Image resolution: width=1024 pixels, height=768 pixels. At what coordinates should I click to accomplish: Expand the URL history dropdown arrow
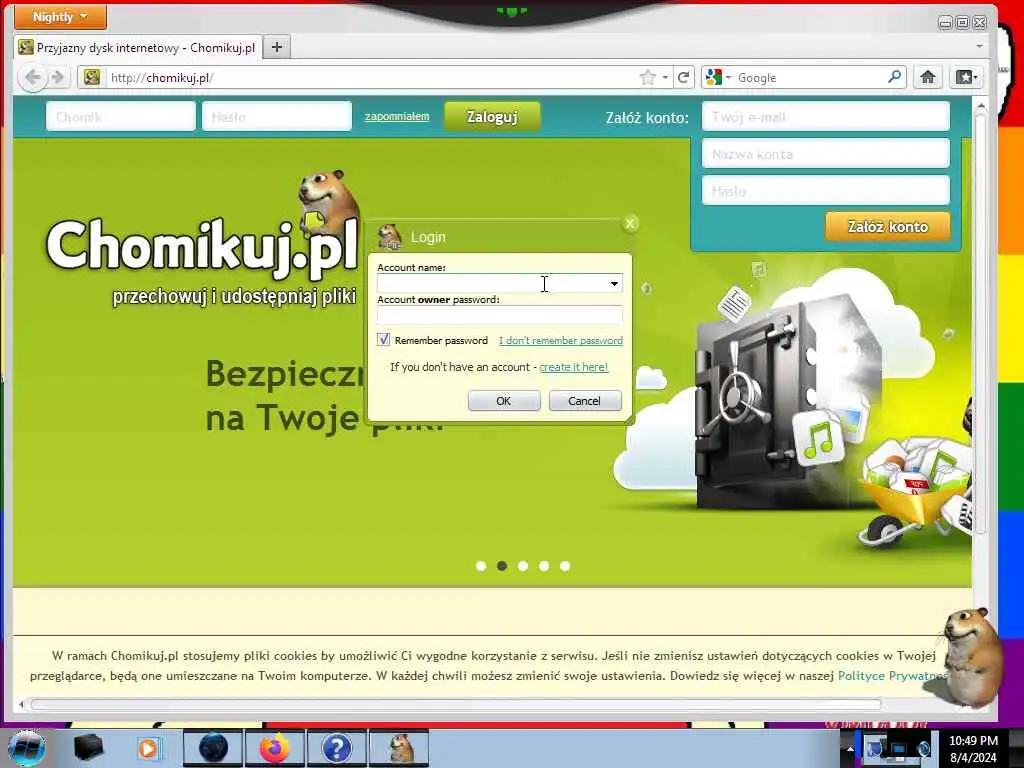click(x=665, y=78)
